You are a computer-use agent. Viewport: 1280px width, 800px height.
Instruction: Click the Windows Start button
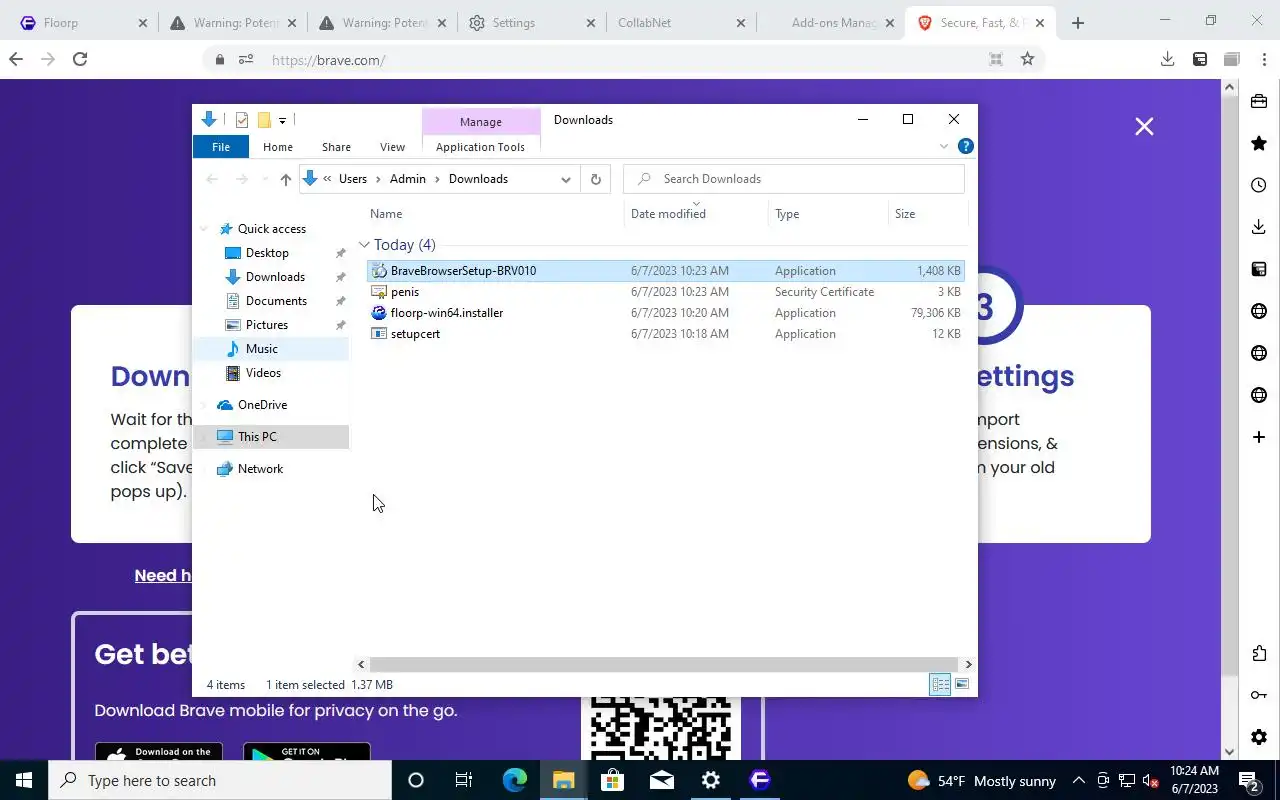tap(24, 780)
